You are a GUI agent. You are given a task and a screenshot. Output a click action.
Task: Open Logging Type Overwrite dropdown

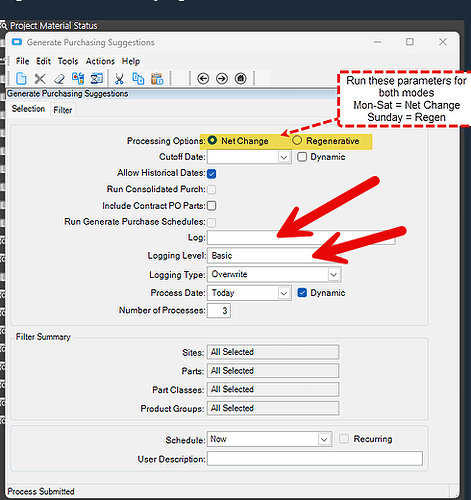point(334,275)
